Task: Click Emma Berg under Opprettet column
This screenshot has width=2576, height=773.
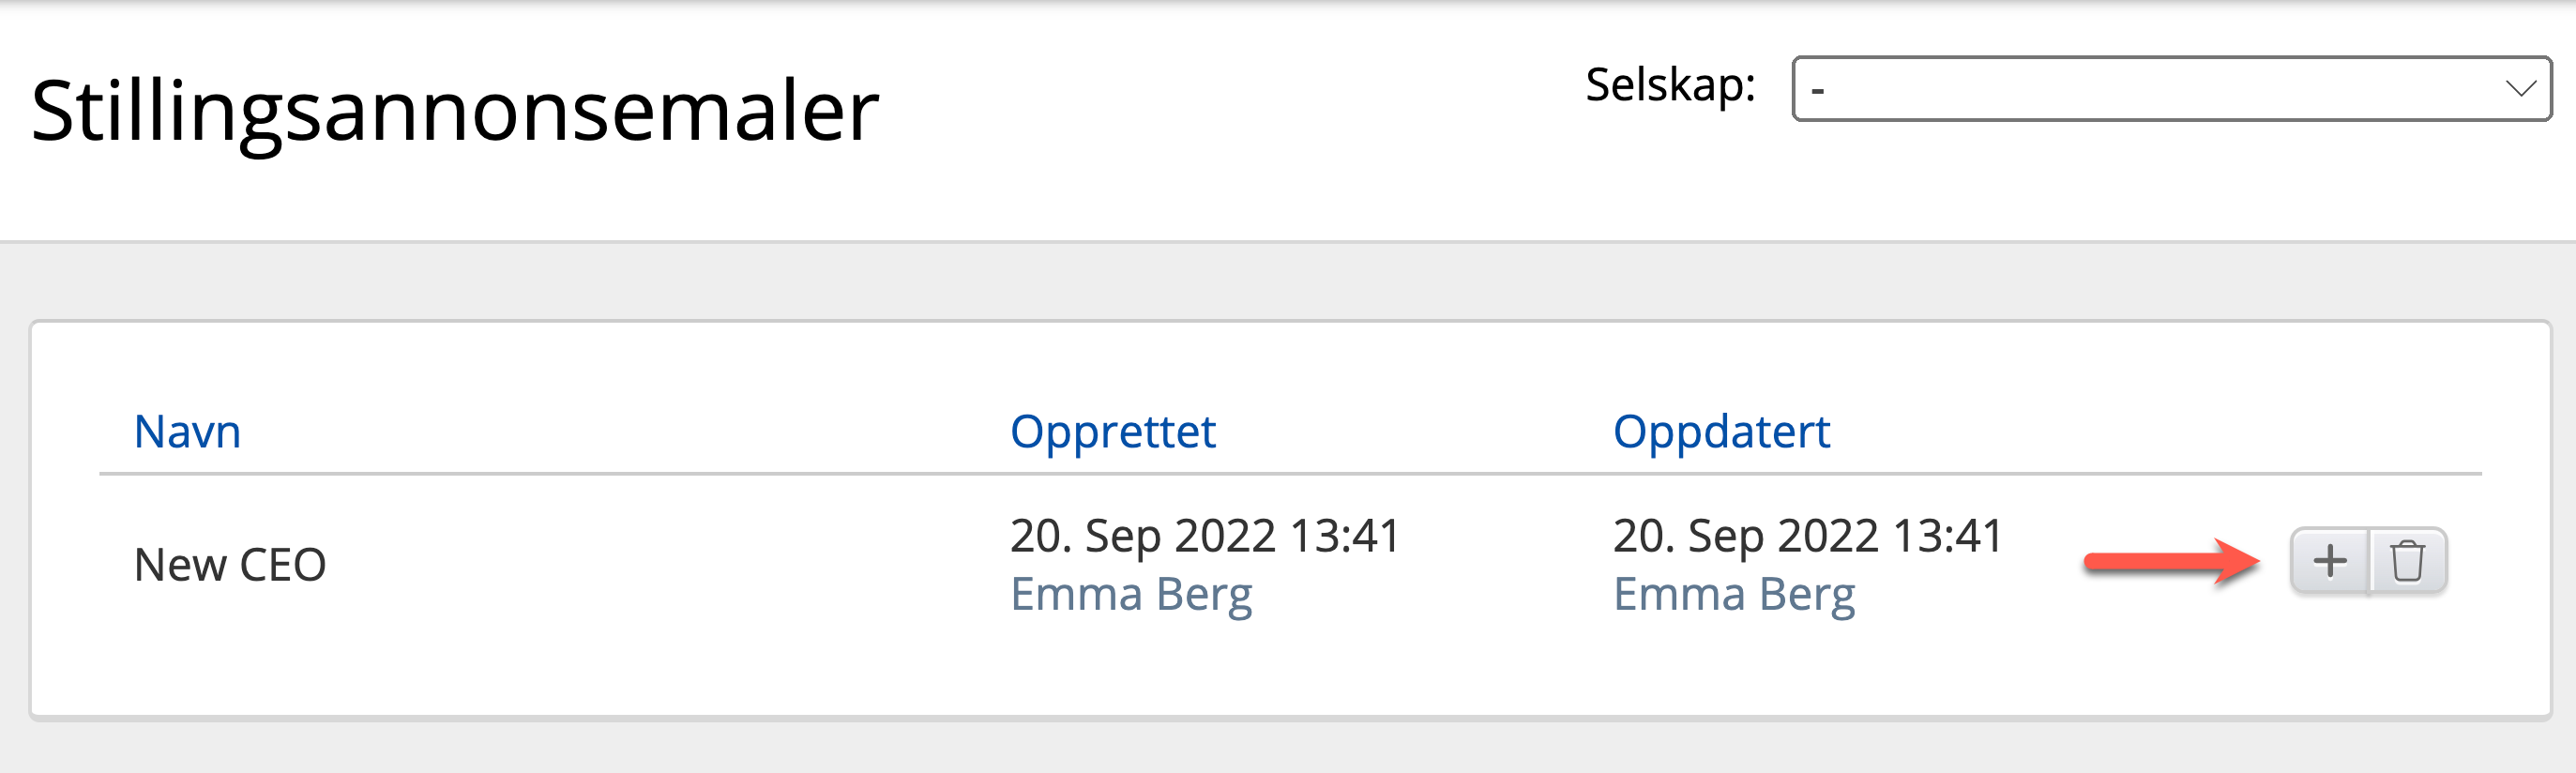Action: pyautogui.click(x=1130, y=594)
